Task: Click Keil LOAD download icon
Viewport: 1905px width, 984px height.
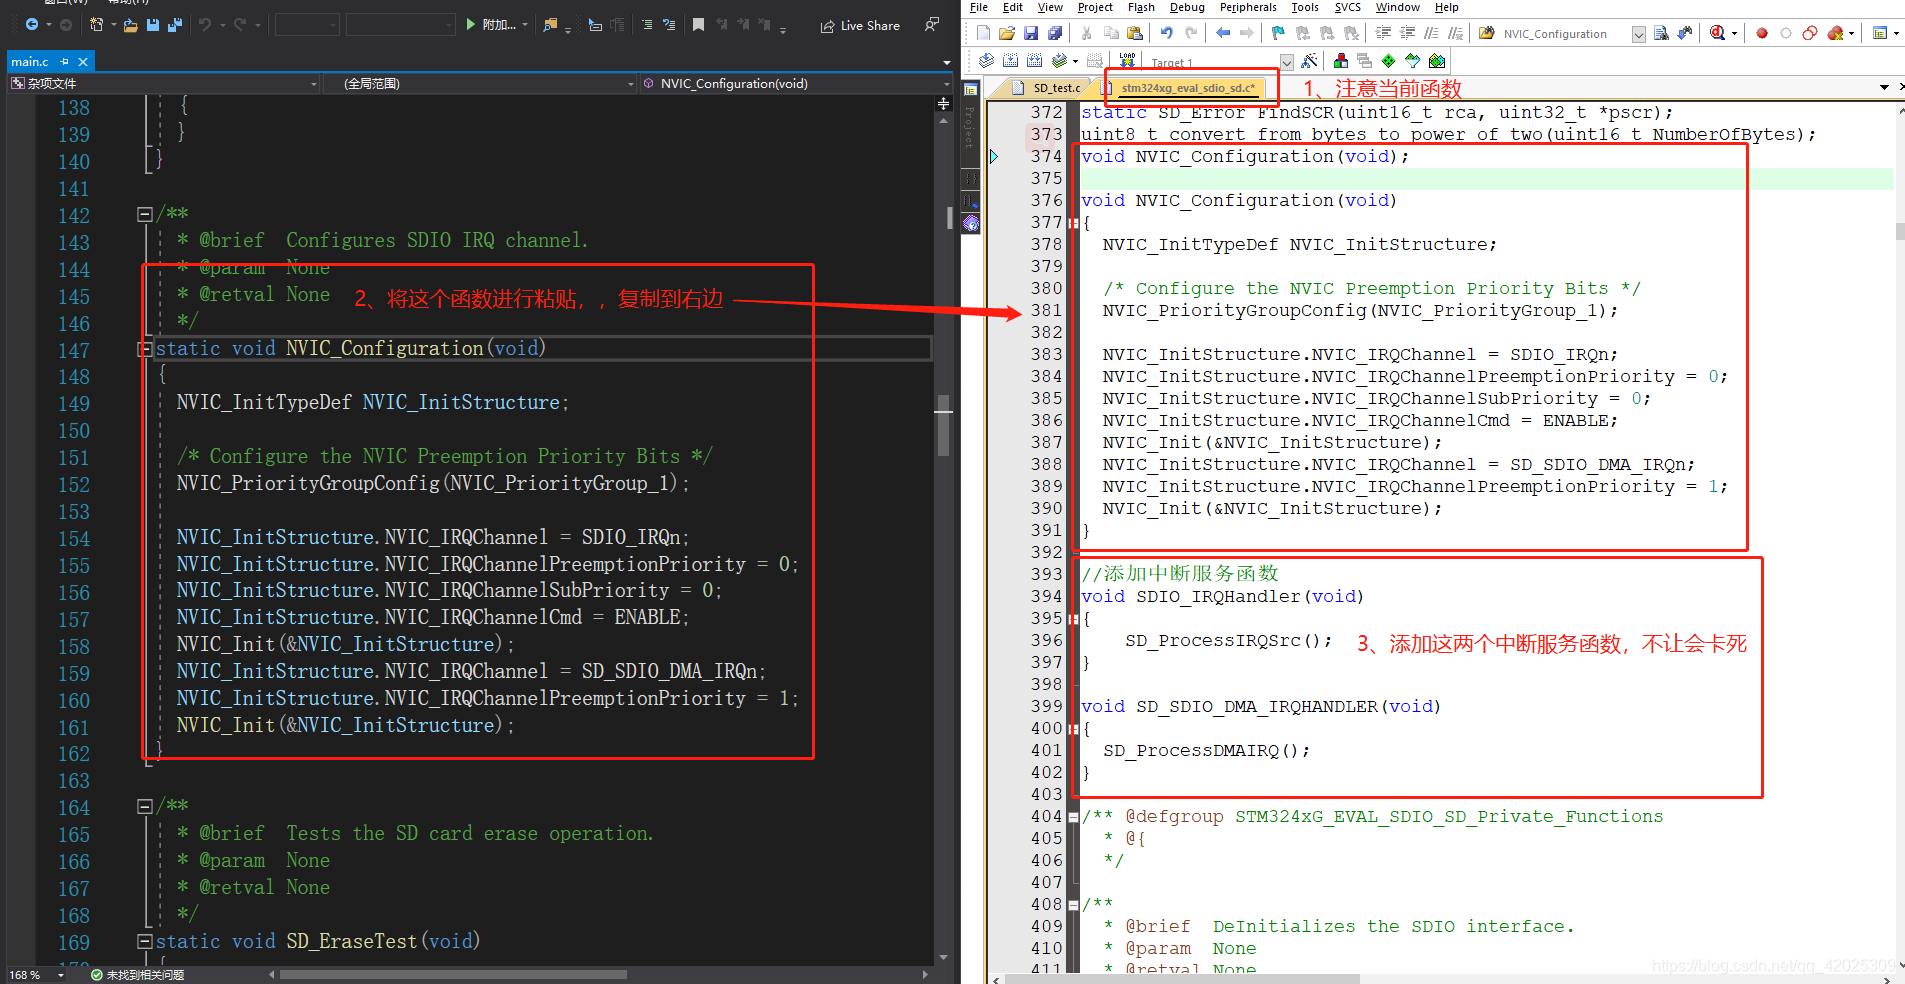Action: (x=1128, y=61)
